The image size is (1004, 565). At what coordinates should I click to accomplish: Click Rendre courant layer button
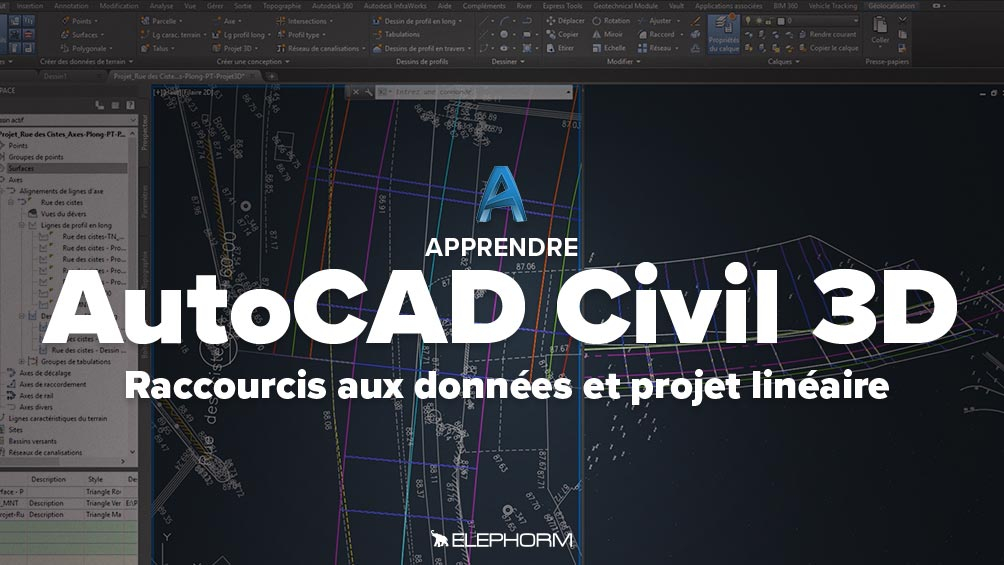(x=829, y=34)
